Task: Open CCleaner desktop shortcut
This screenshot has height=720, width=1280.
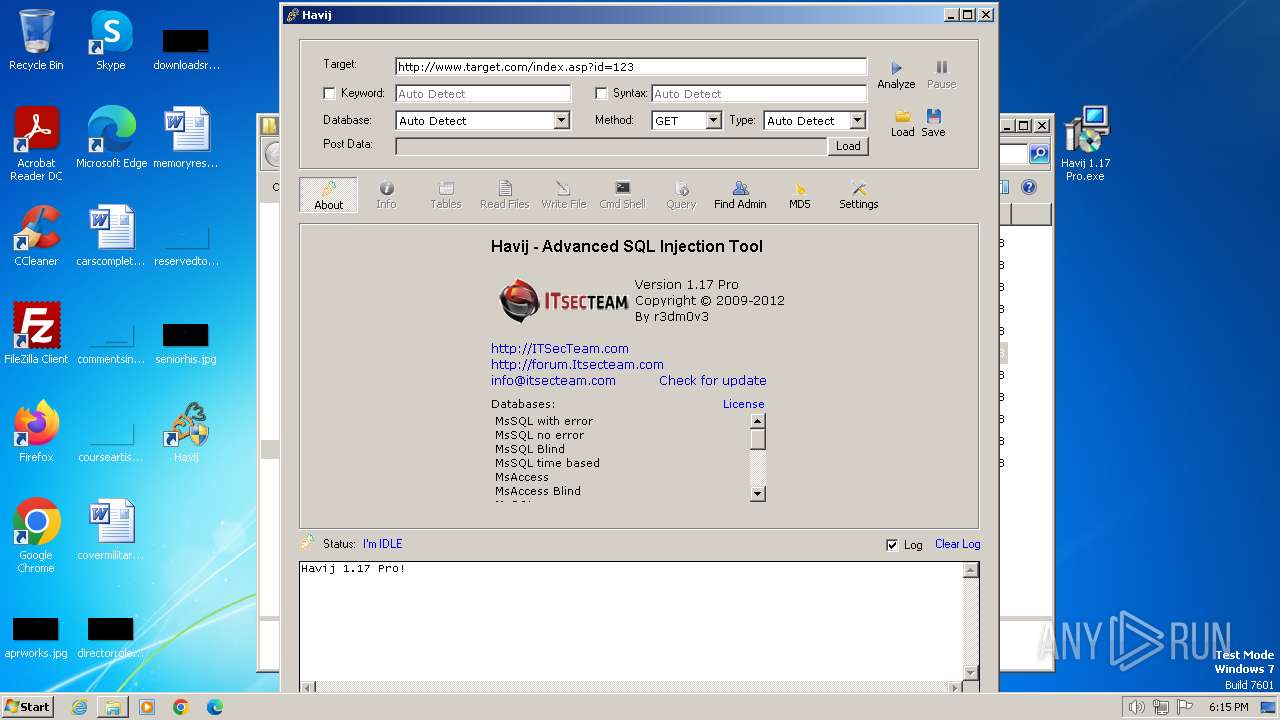Action: [36, 236]
